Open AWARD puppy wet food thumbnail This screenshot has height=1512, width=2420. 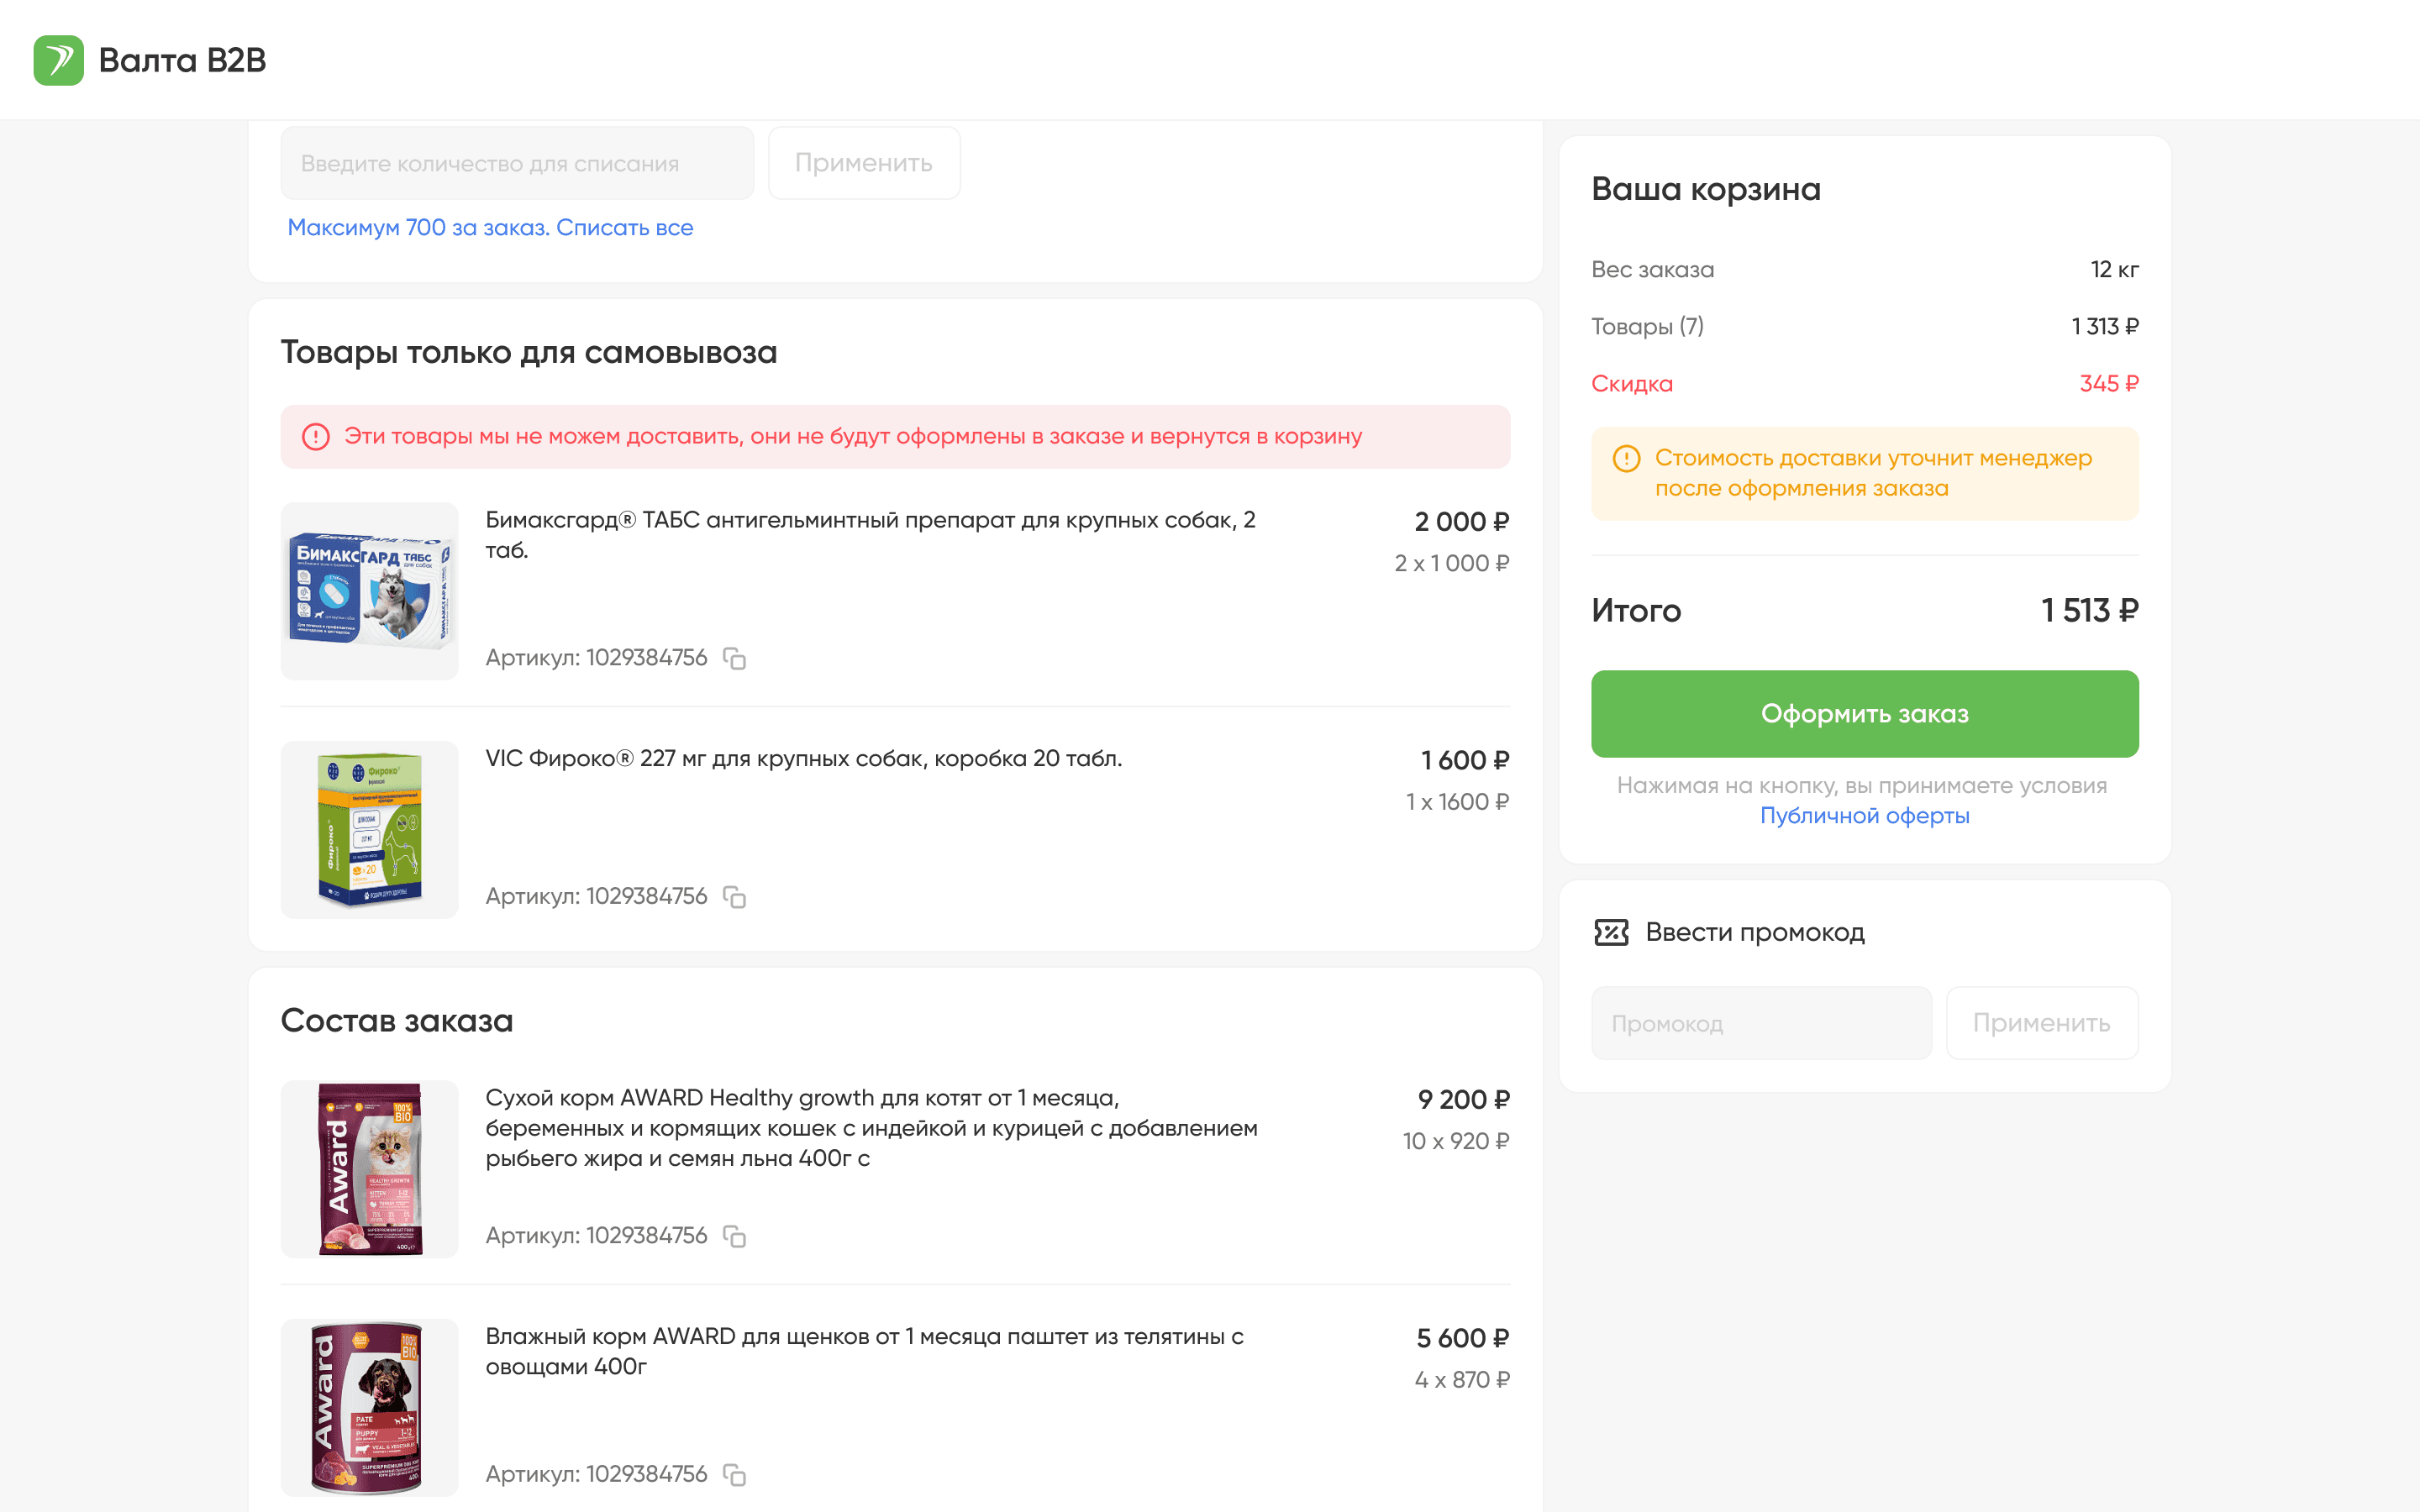(370, 1406)
